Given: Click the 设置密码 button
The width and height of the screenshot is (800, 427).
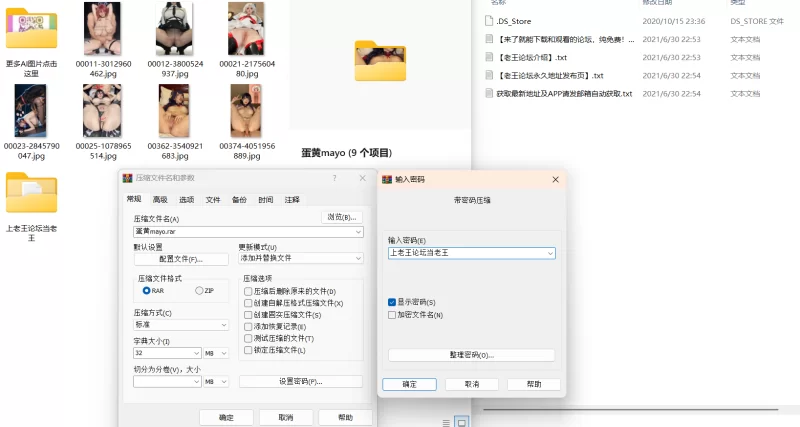Looking at the screenshot, I should (300, 382).
